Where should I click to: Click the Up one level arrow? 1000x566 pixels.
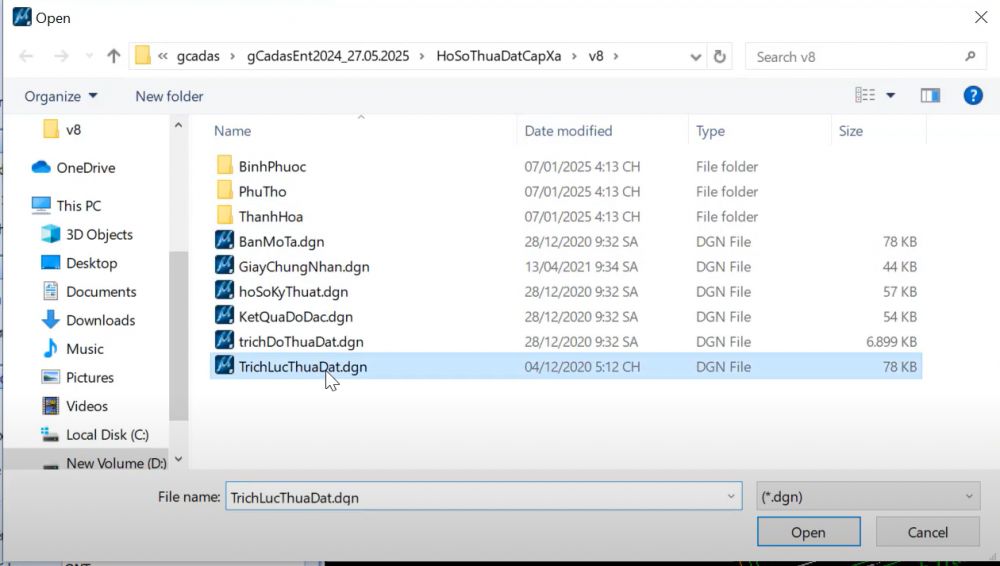point(113,57)
